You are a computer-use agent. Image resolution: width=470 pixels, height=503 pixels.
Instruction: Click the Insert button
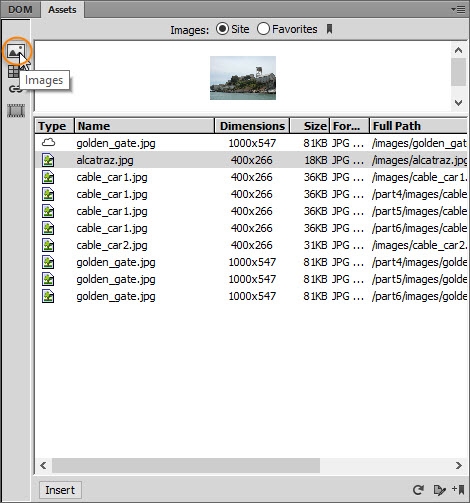coord(60,490)
